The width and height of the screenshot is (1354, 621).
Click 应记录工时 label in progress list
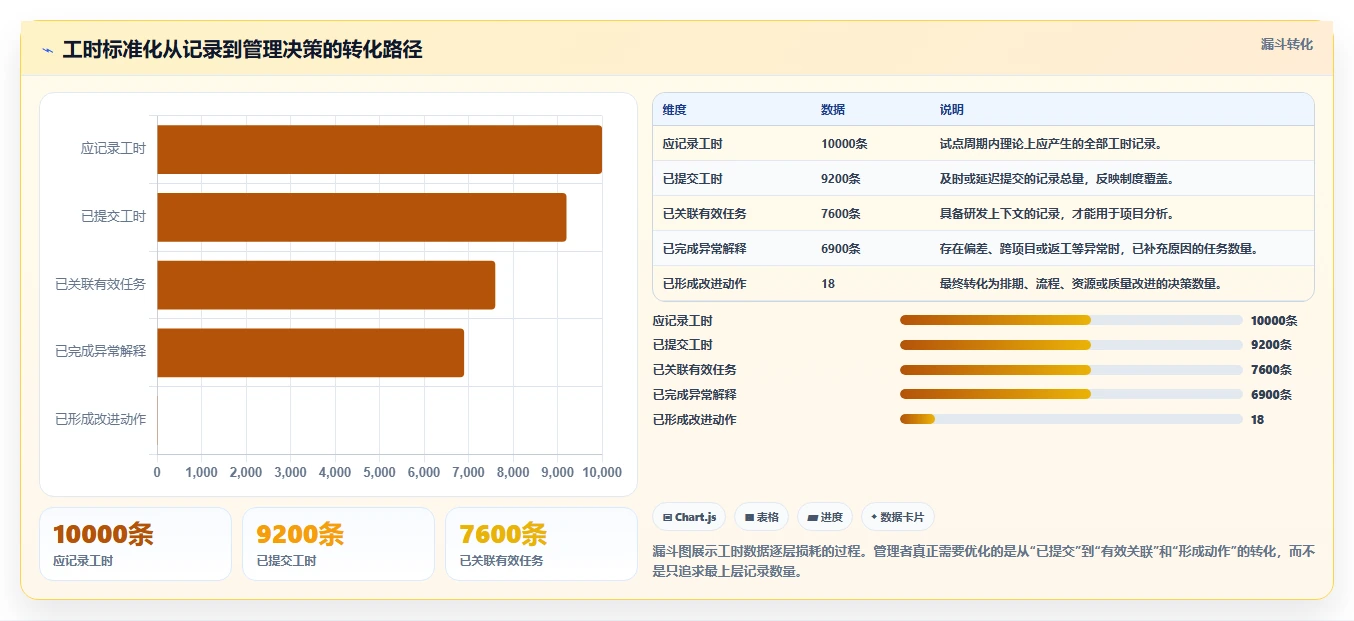(x=682, y=321)
